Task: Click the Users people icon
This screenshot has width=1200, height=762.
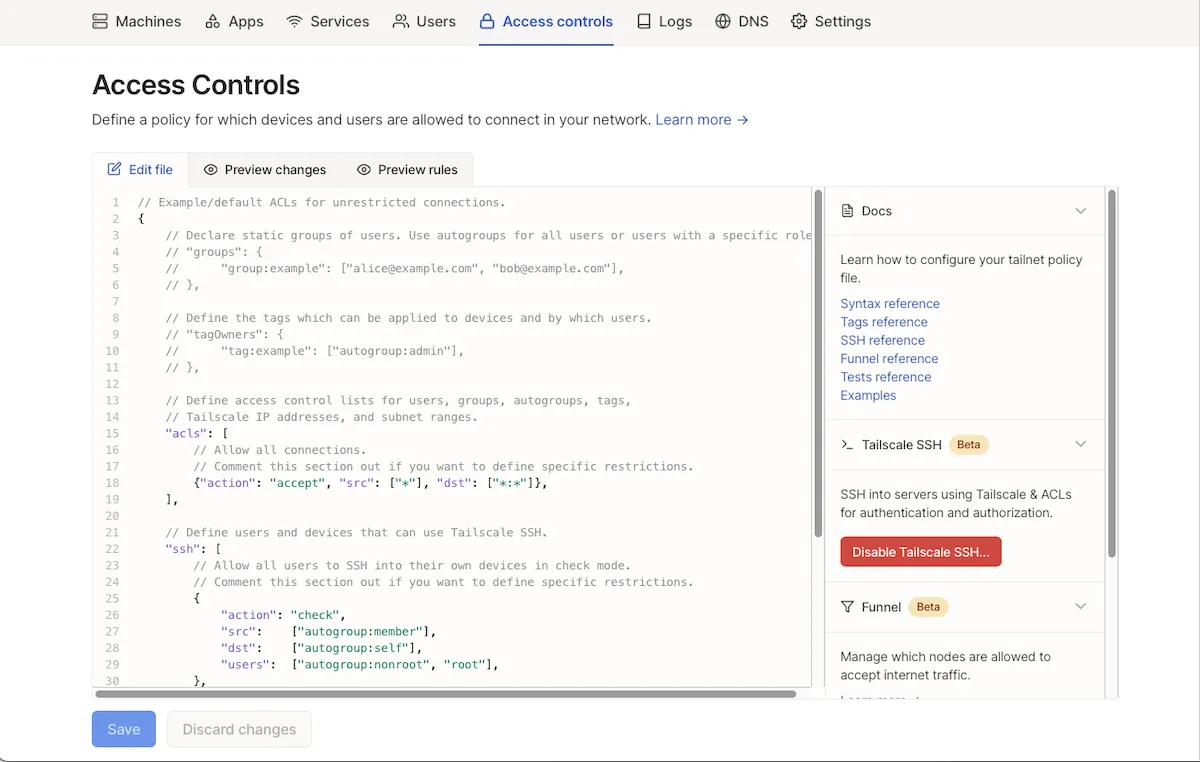Action: tap(401, 21)
